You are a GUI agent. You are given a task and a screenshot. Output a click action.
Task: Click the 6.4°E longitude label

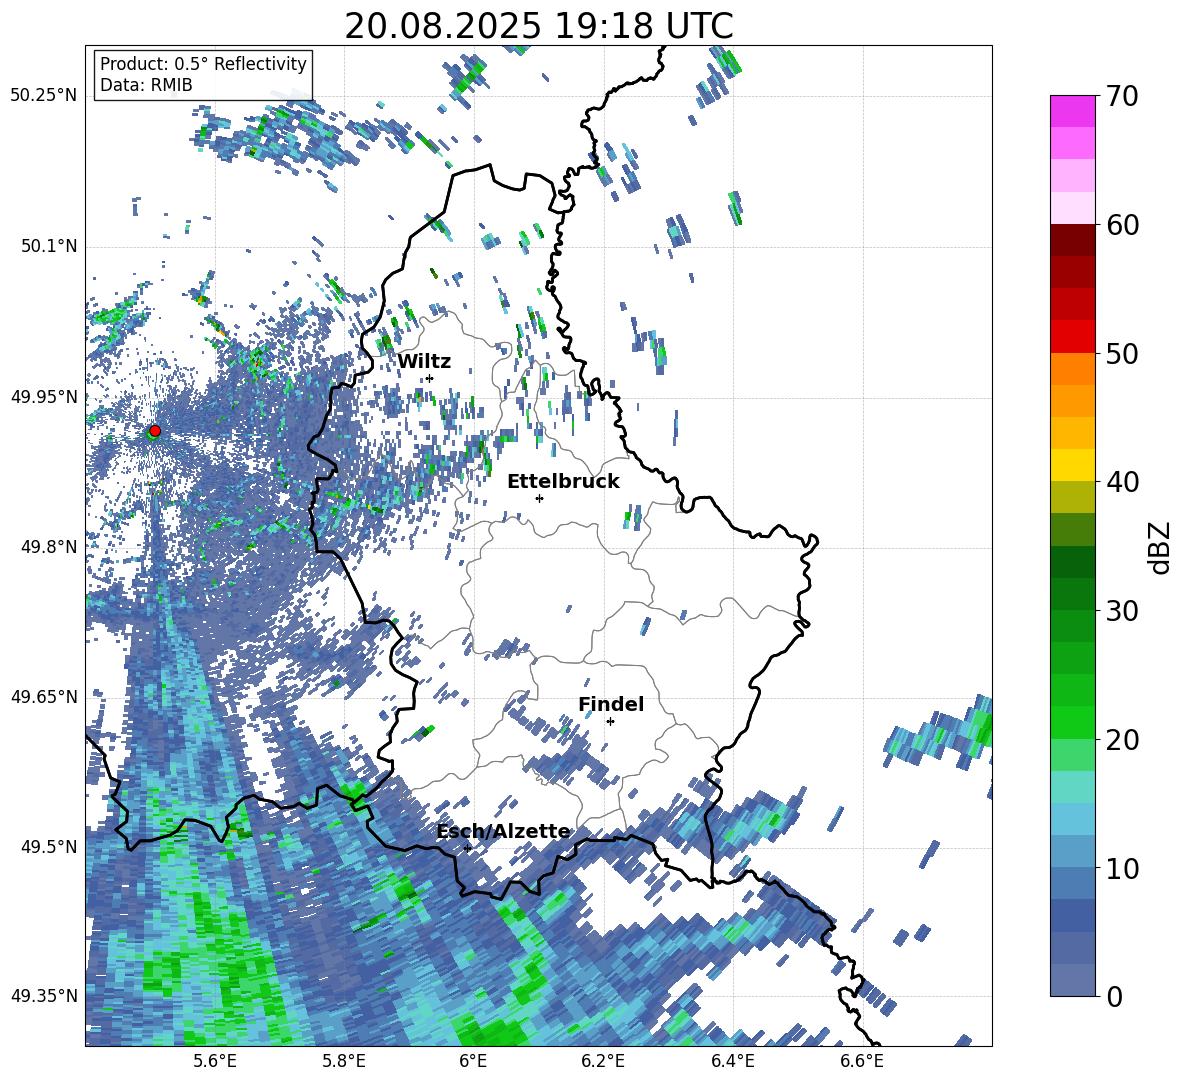point(733,1061)
